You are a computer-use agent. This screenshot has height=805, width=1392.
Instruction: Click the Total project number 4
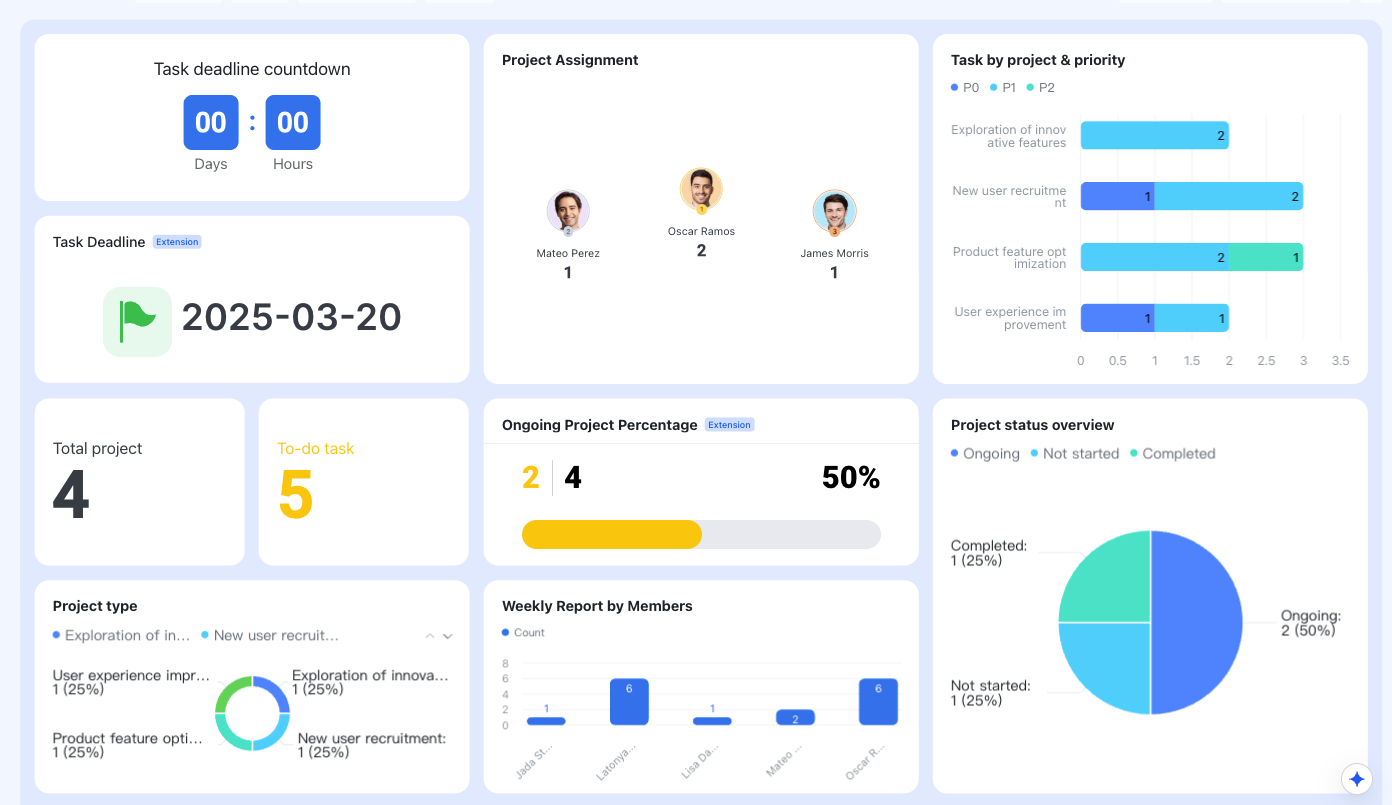pyautogui.click(x=71, y=495)
